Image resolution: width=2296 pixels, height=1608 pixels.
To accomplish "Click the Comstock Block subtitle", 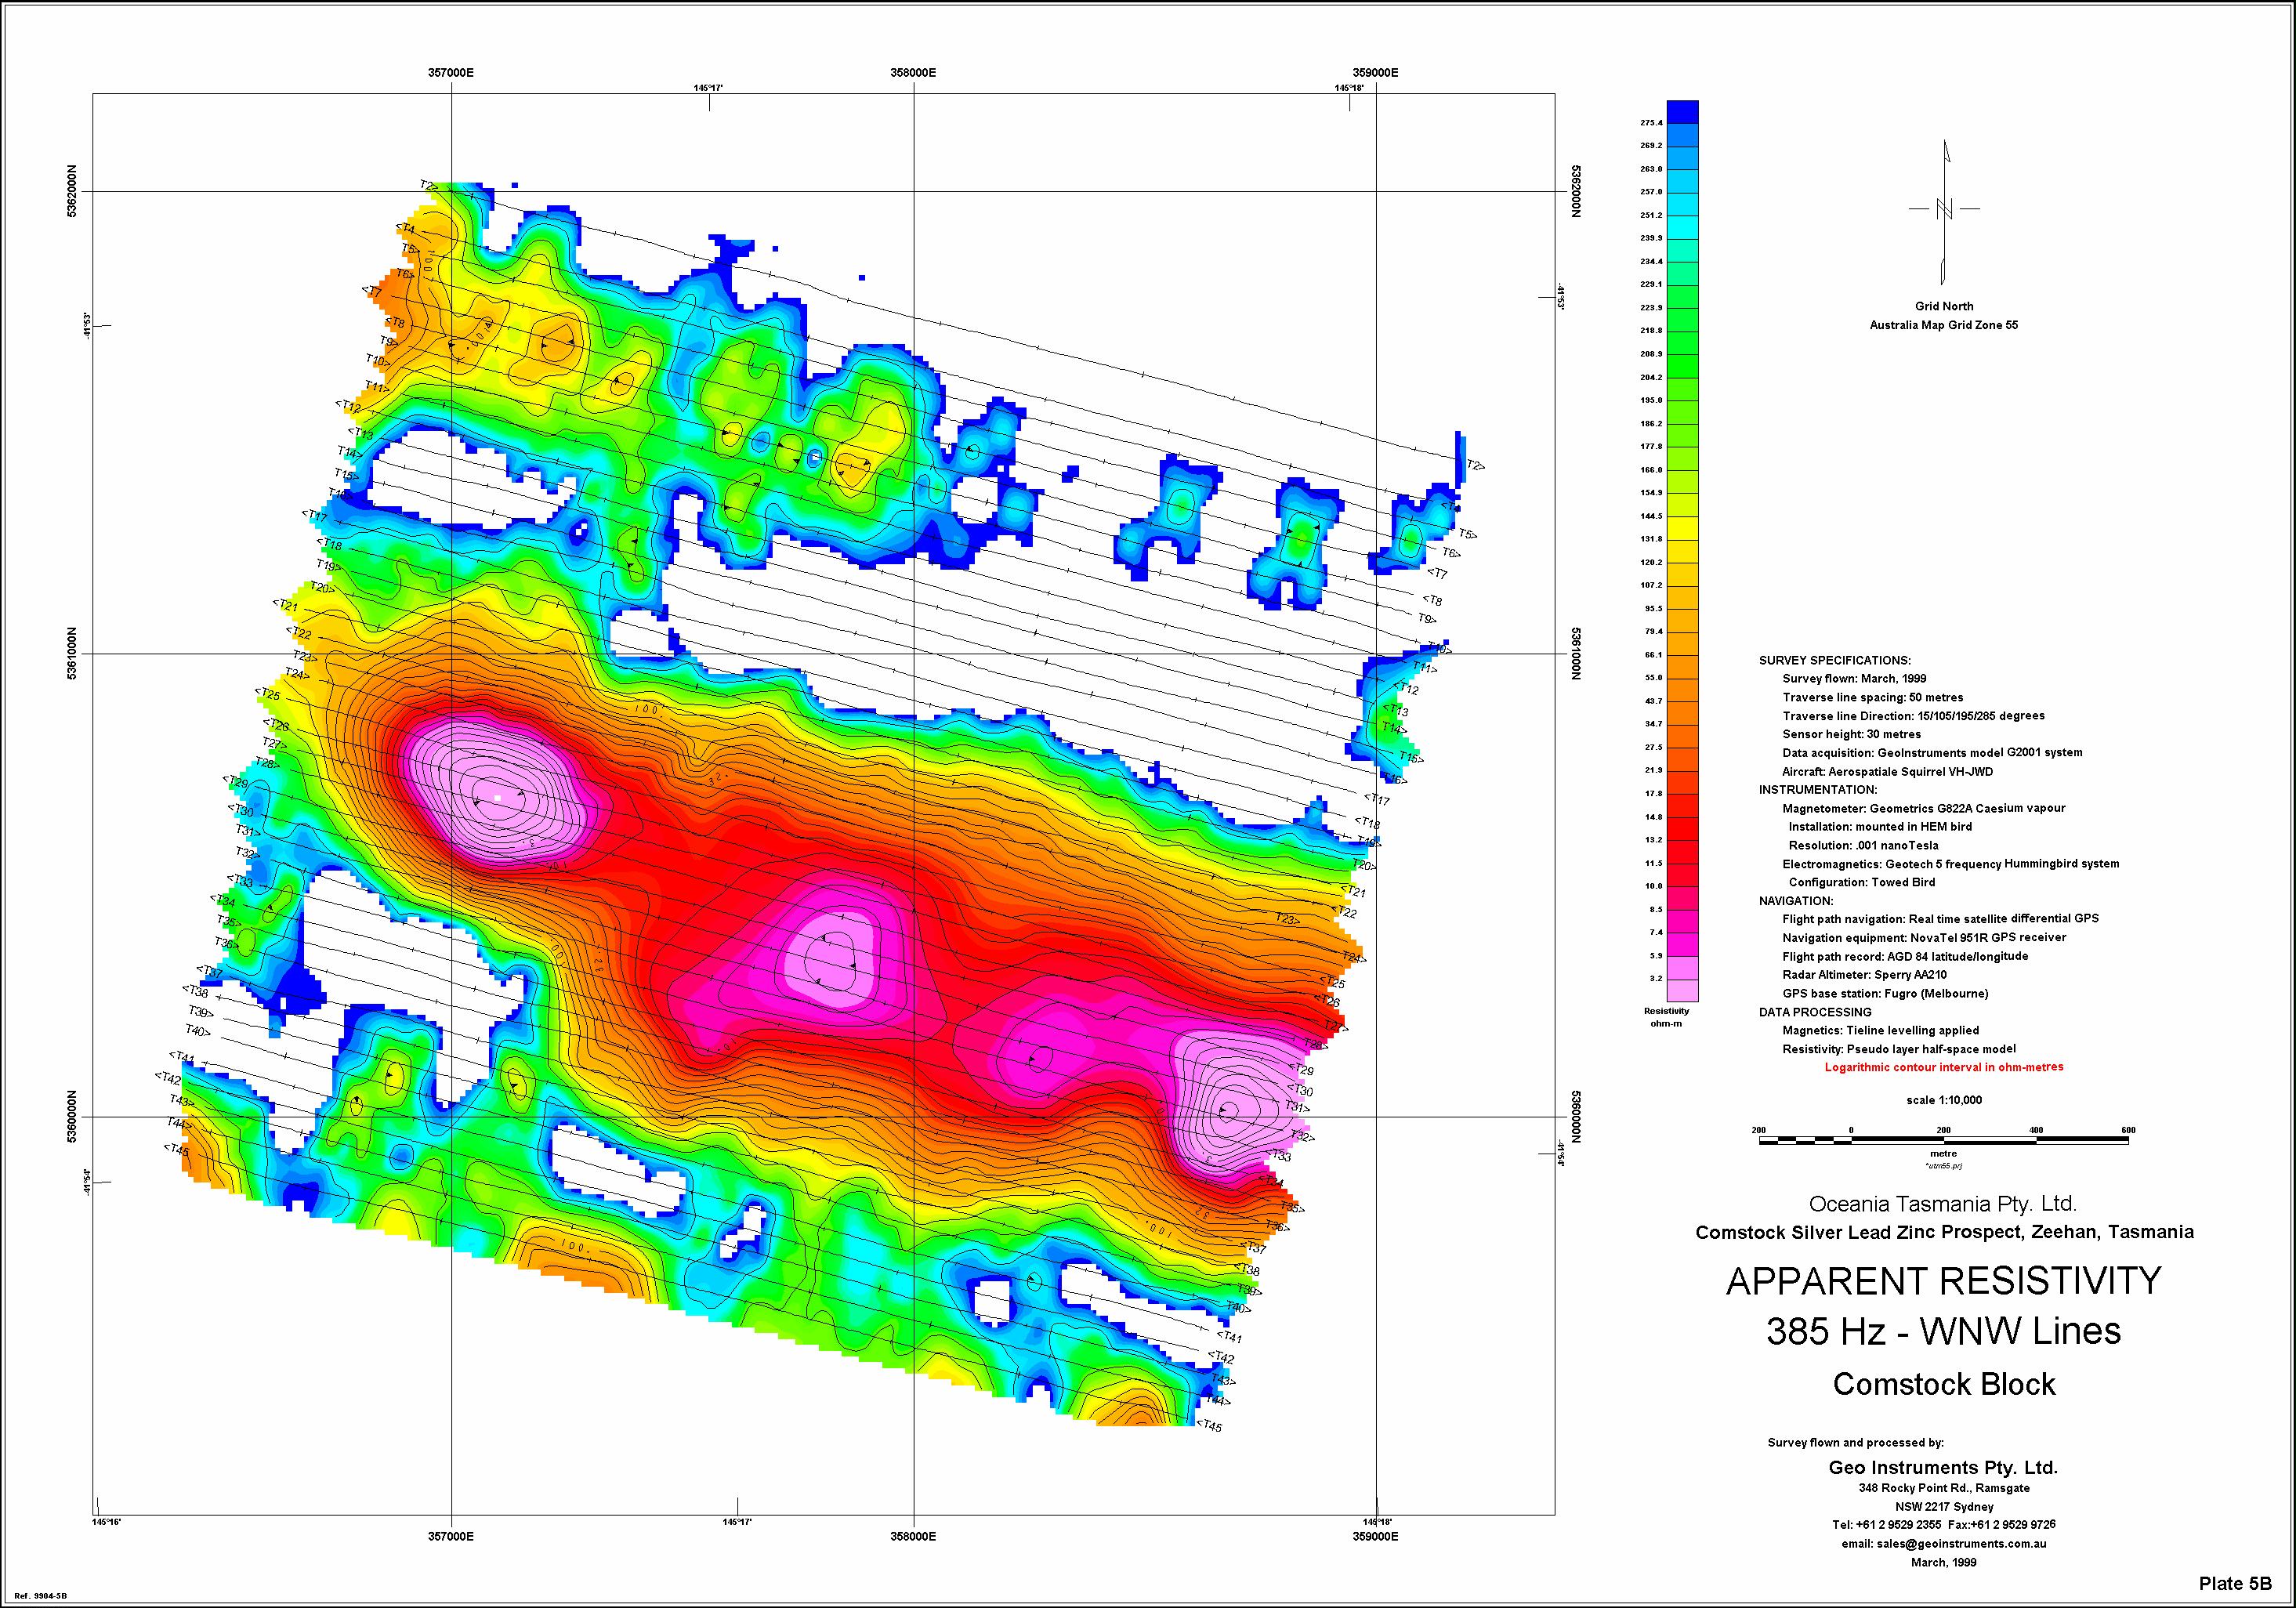I will tap(1943, 1384).
